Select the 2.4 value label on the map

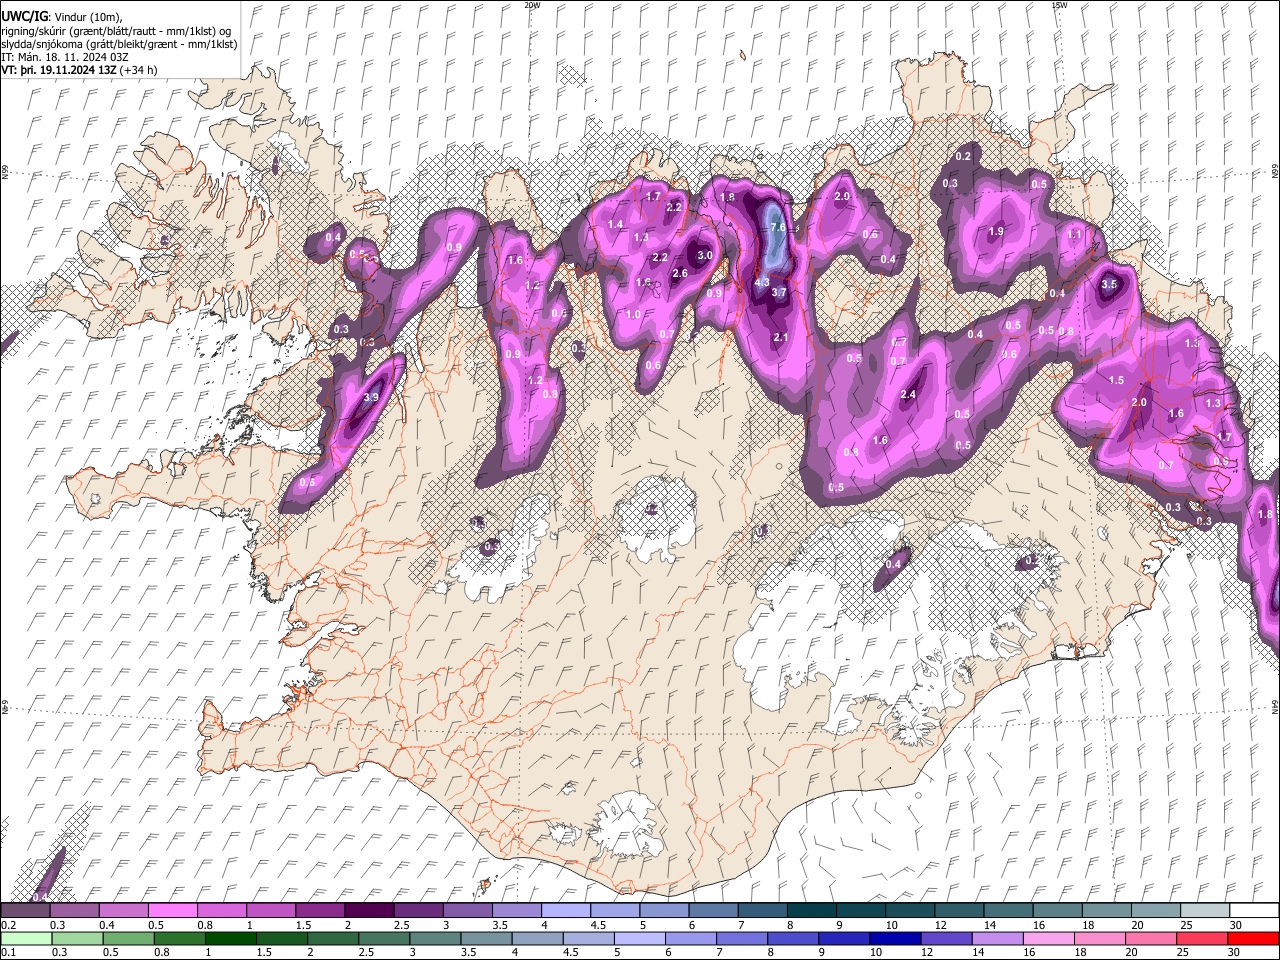[x=908, y=395]
